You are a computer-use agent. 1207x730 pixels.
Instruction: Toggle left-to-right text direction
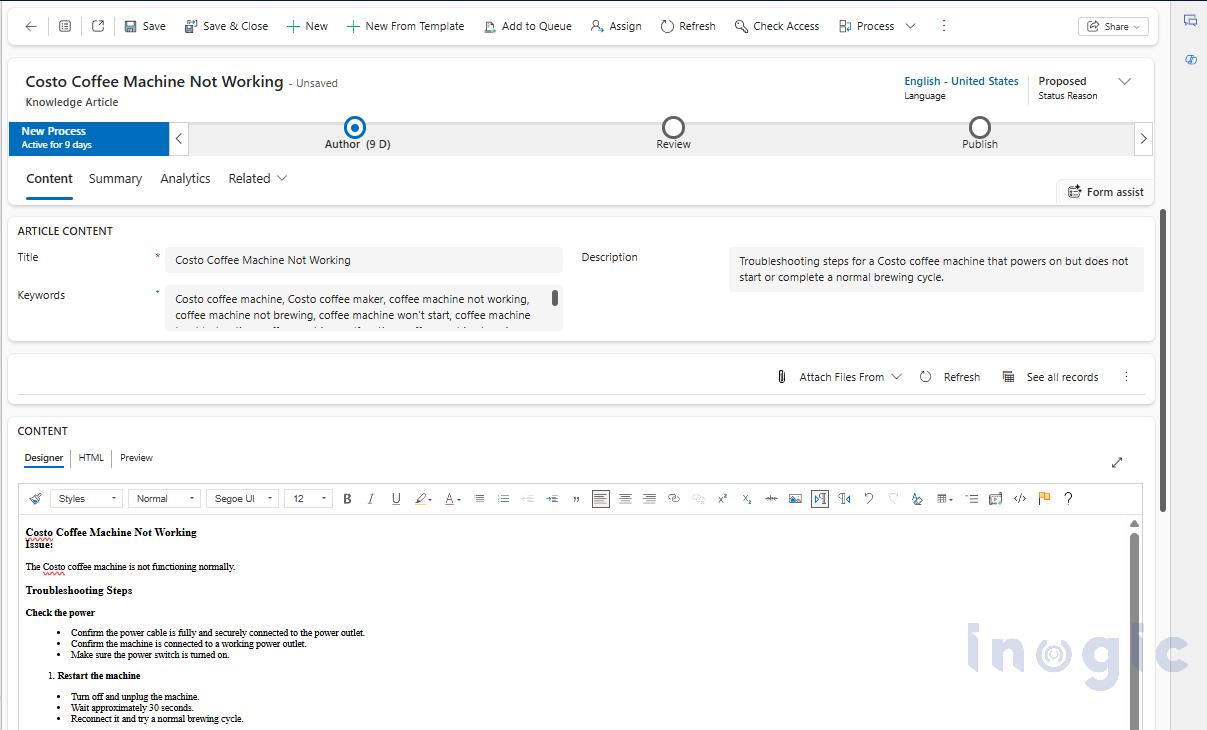pyautogui.click(x=820, y=498)
